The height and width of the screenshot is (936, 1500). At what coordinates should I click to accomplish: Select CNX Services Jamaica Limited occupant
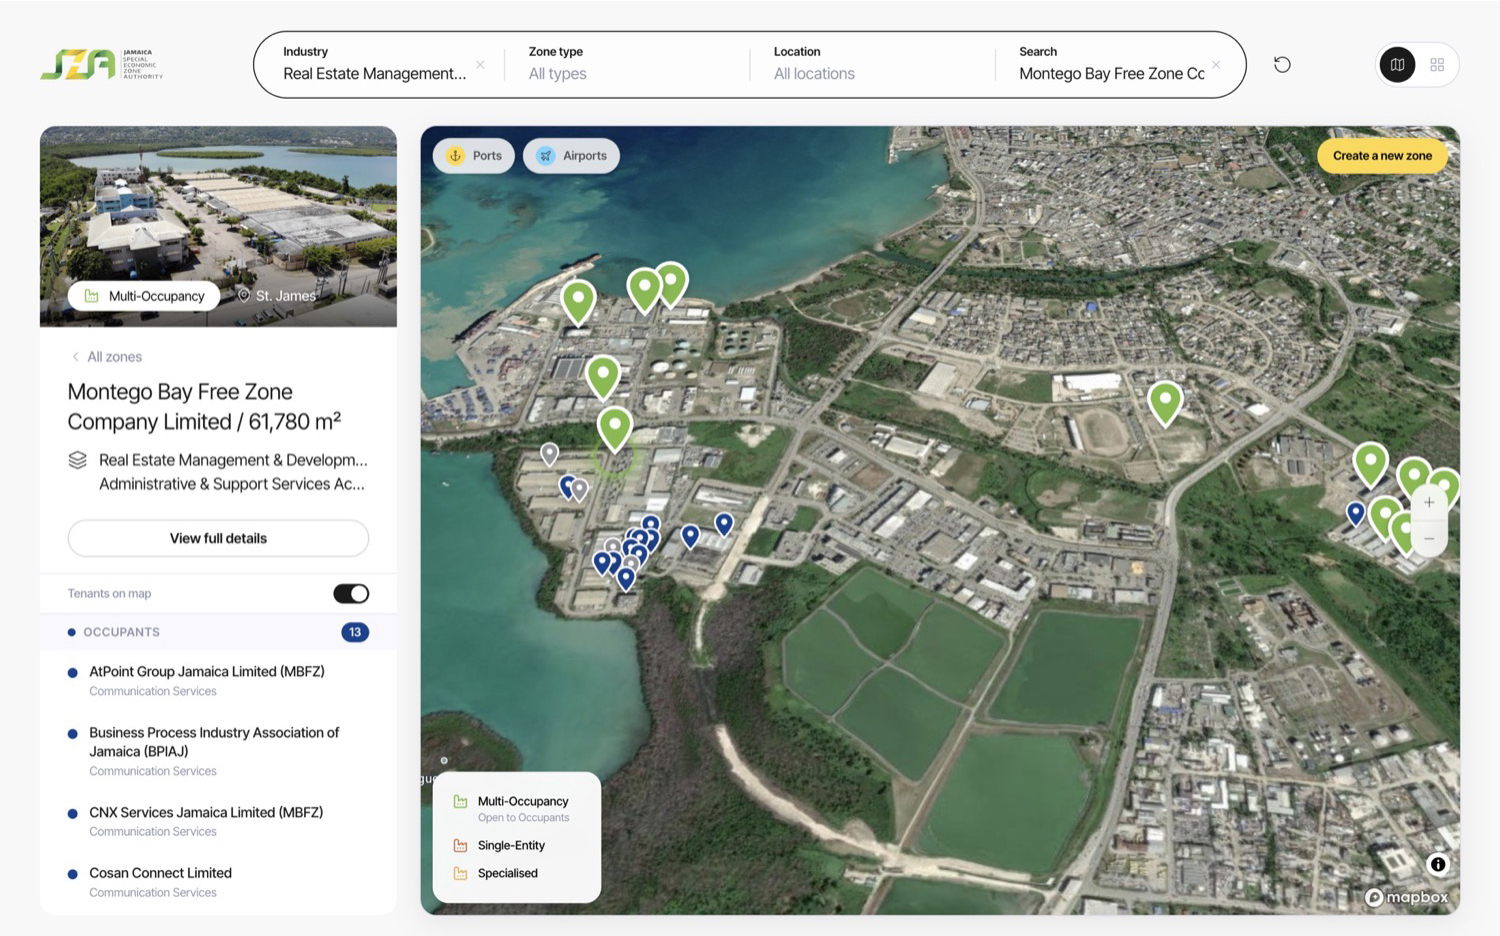click(x=218, y=821)
